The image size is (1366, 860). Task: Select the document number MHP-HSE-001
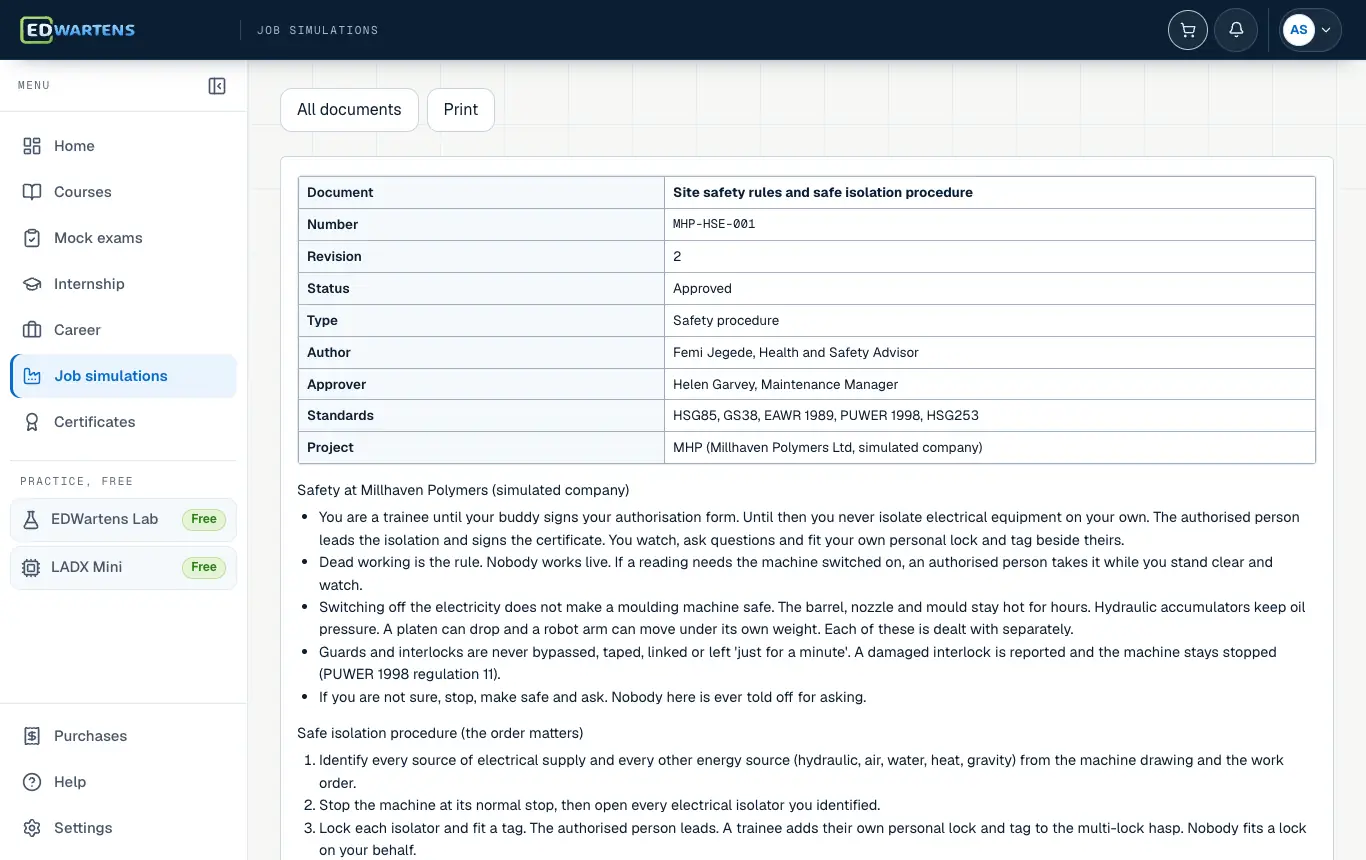click(x=714, y=225)
